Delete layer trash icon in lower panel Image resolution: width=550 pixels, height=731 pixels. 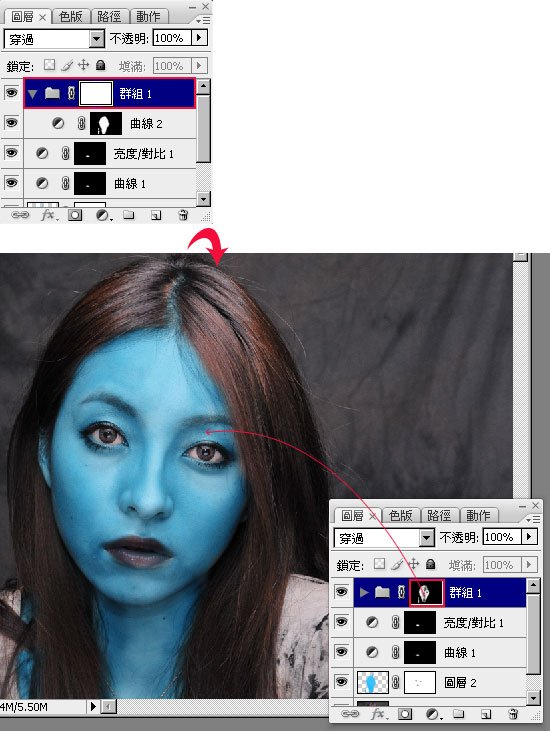coord(513,713)
